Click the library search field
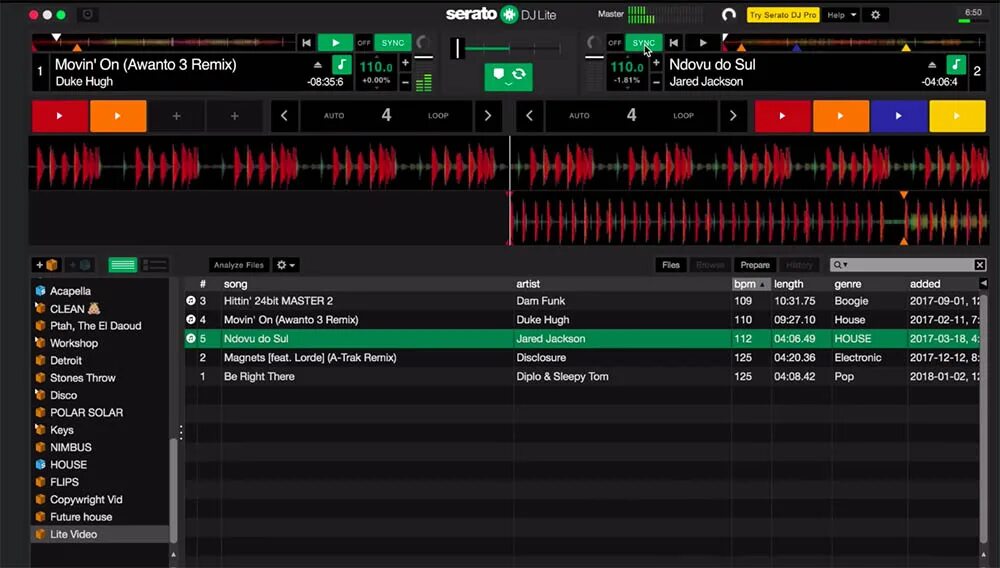The image size is (1000, 568). click(x=902, y=265)
